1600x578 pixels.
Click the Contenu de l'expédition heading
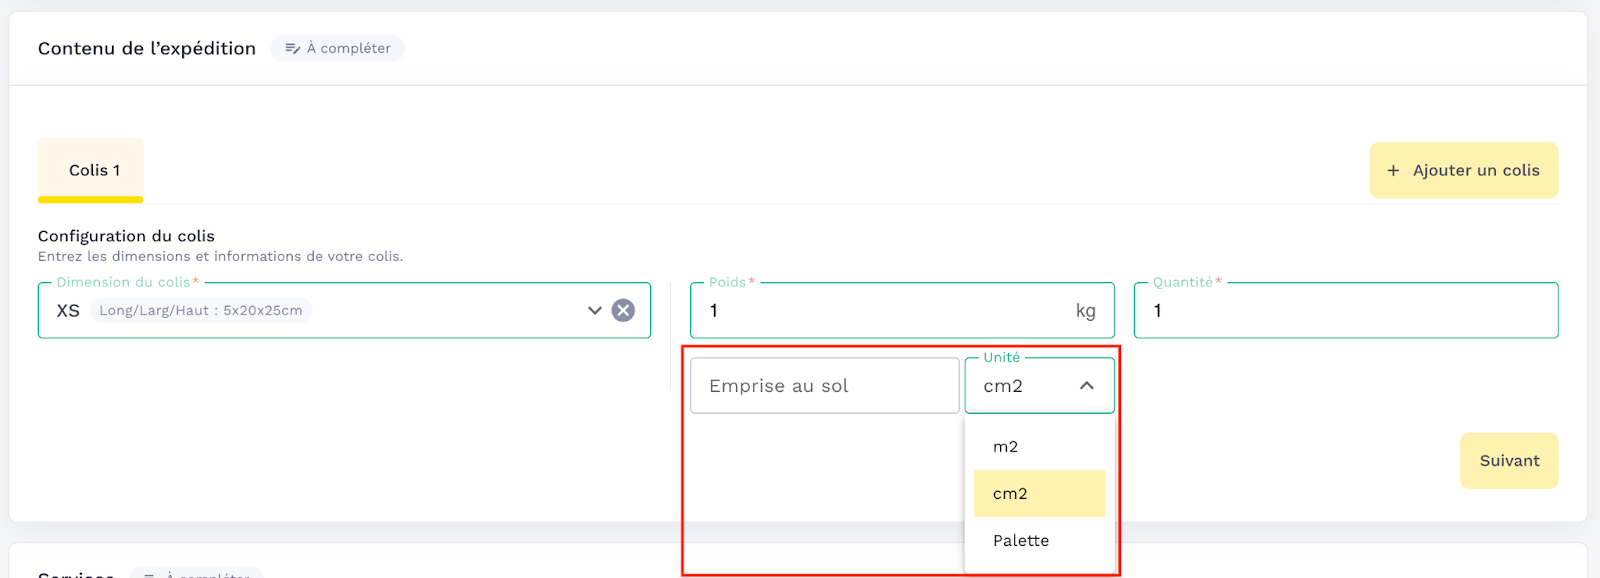click(147, 48)
